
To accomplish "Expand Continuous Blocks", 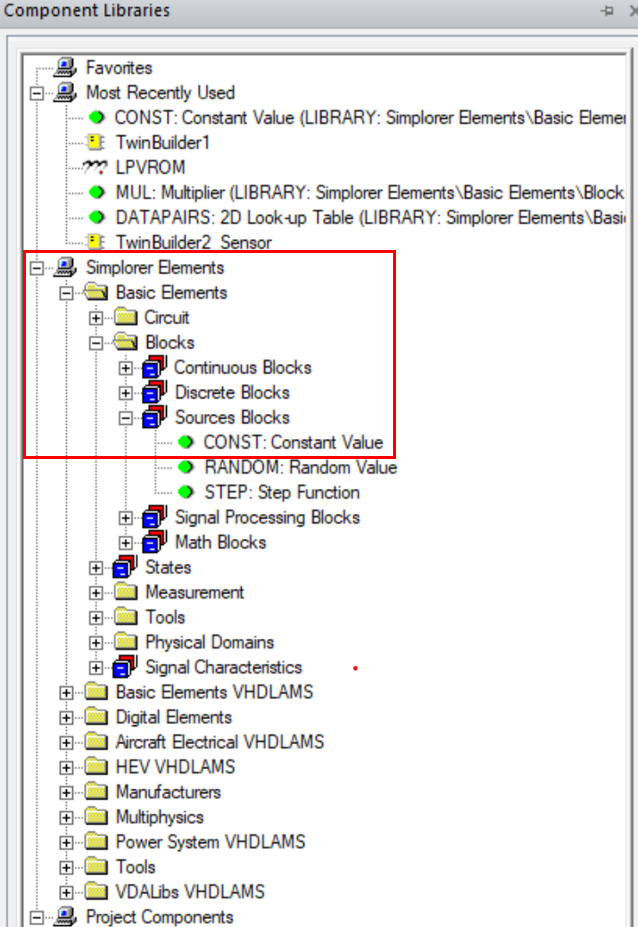I will (x=125, y=368).
